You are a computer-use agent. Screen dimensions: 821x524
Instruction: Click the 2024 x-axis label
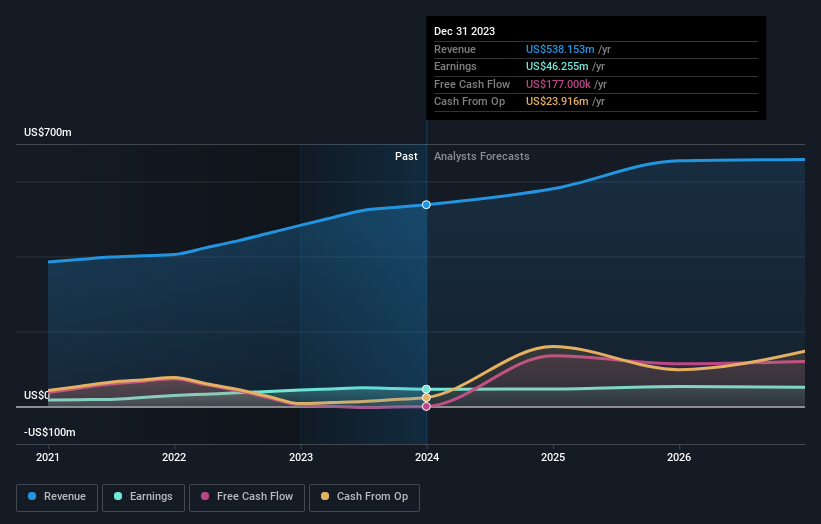(x=427, y=458)
